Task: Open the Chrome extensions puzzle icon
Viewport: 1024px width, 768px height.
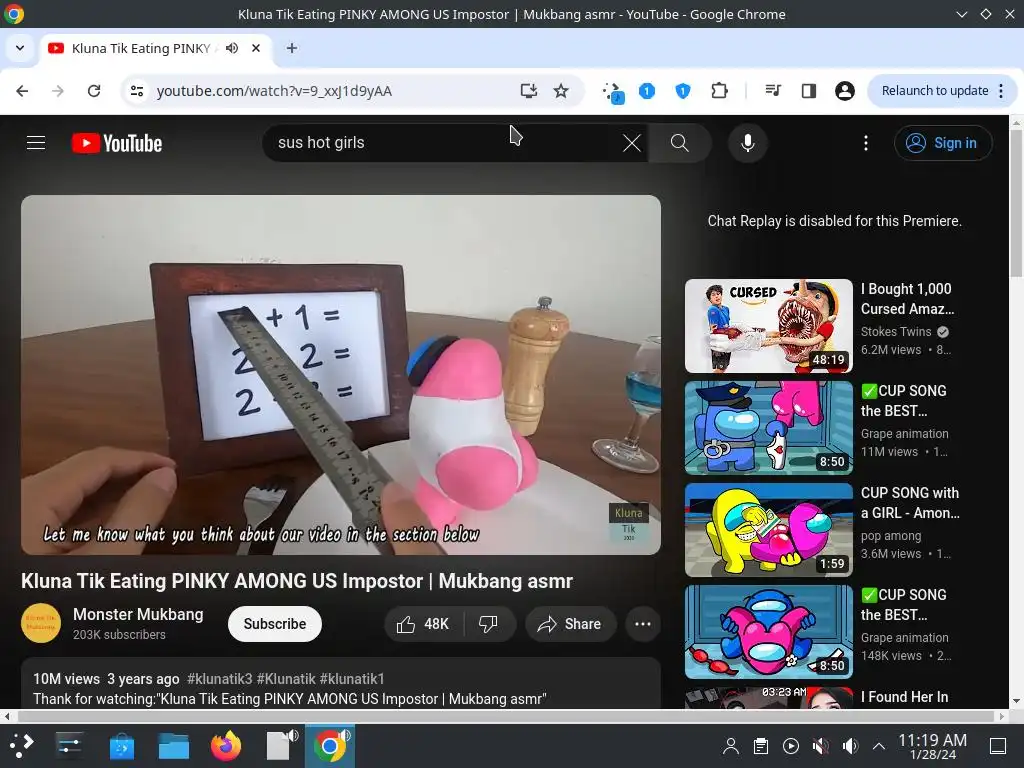Action: [720, 91]
